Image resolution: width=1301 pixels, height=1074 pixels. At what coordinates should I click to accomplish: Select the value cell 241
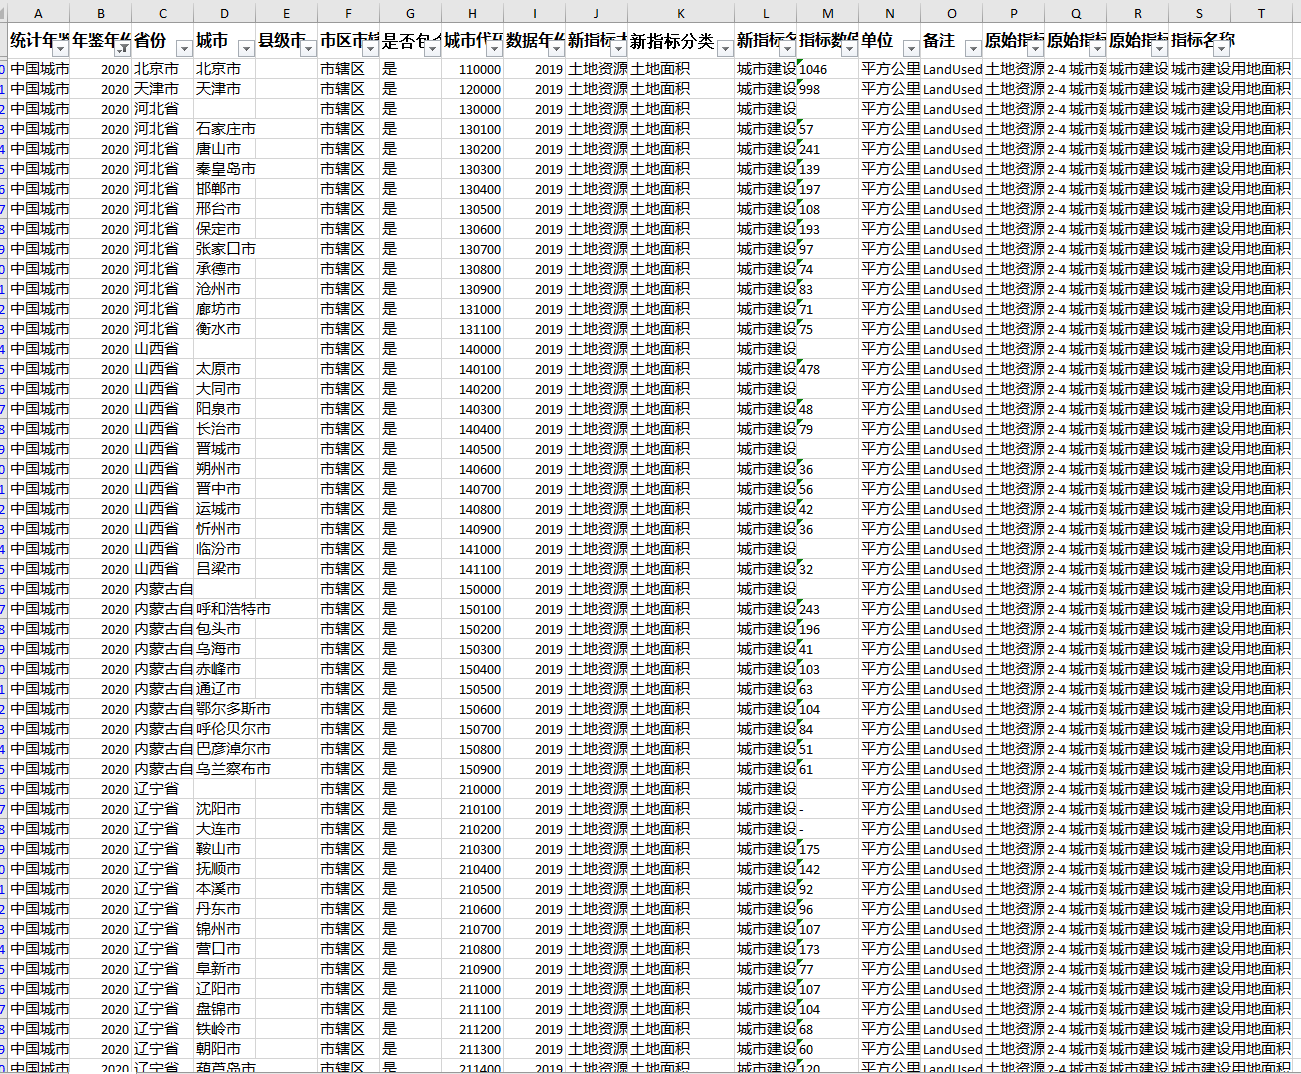tap(828, 149)
